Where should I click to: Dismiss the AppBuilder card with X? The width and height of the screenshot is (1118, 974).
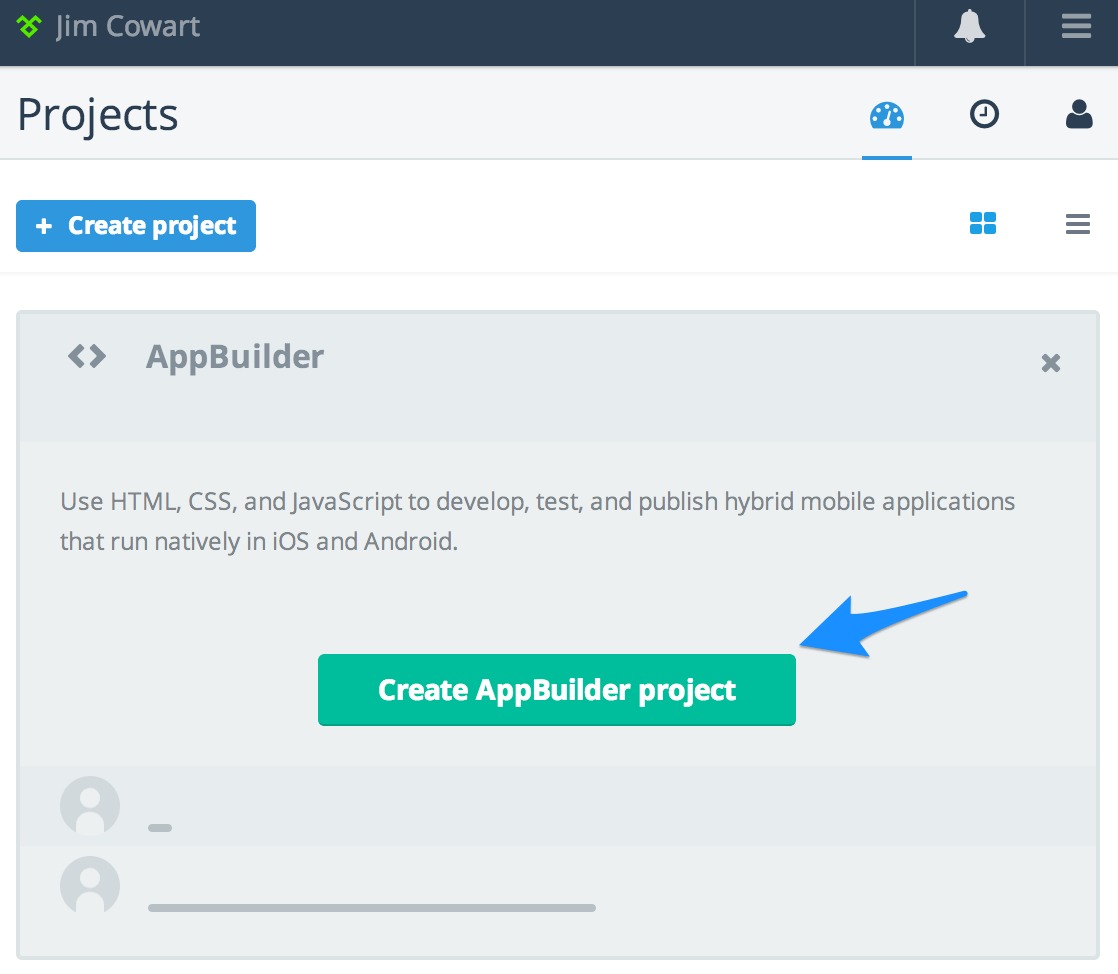point(1050,363)
